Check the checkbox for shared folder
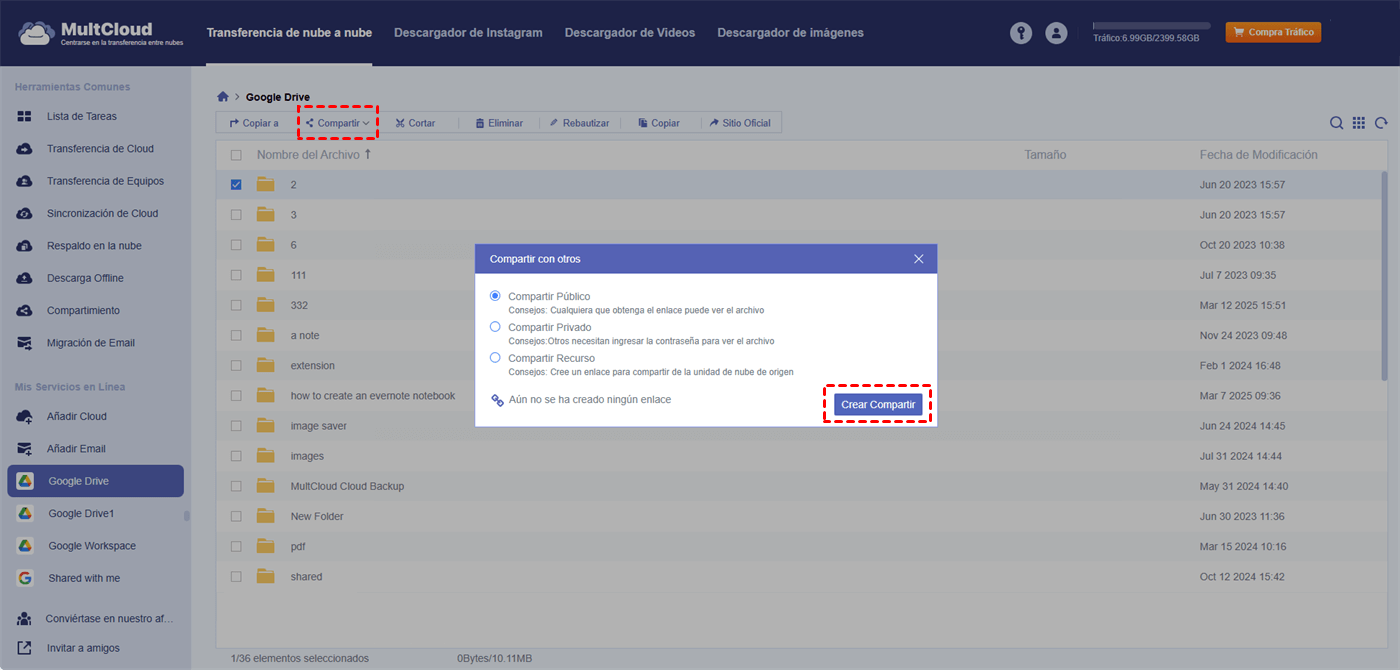 [236, 576]
